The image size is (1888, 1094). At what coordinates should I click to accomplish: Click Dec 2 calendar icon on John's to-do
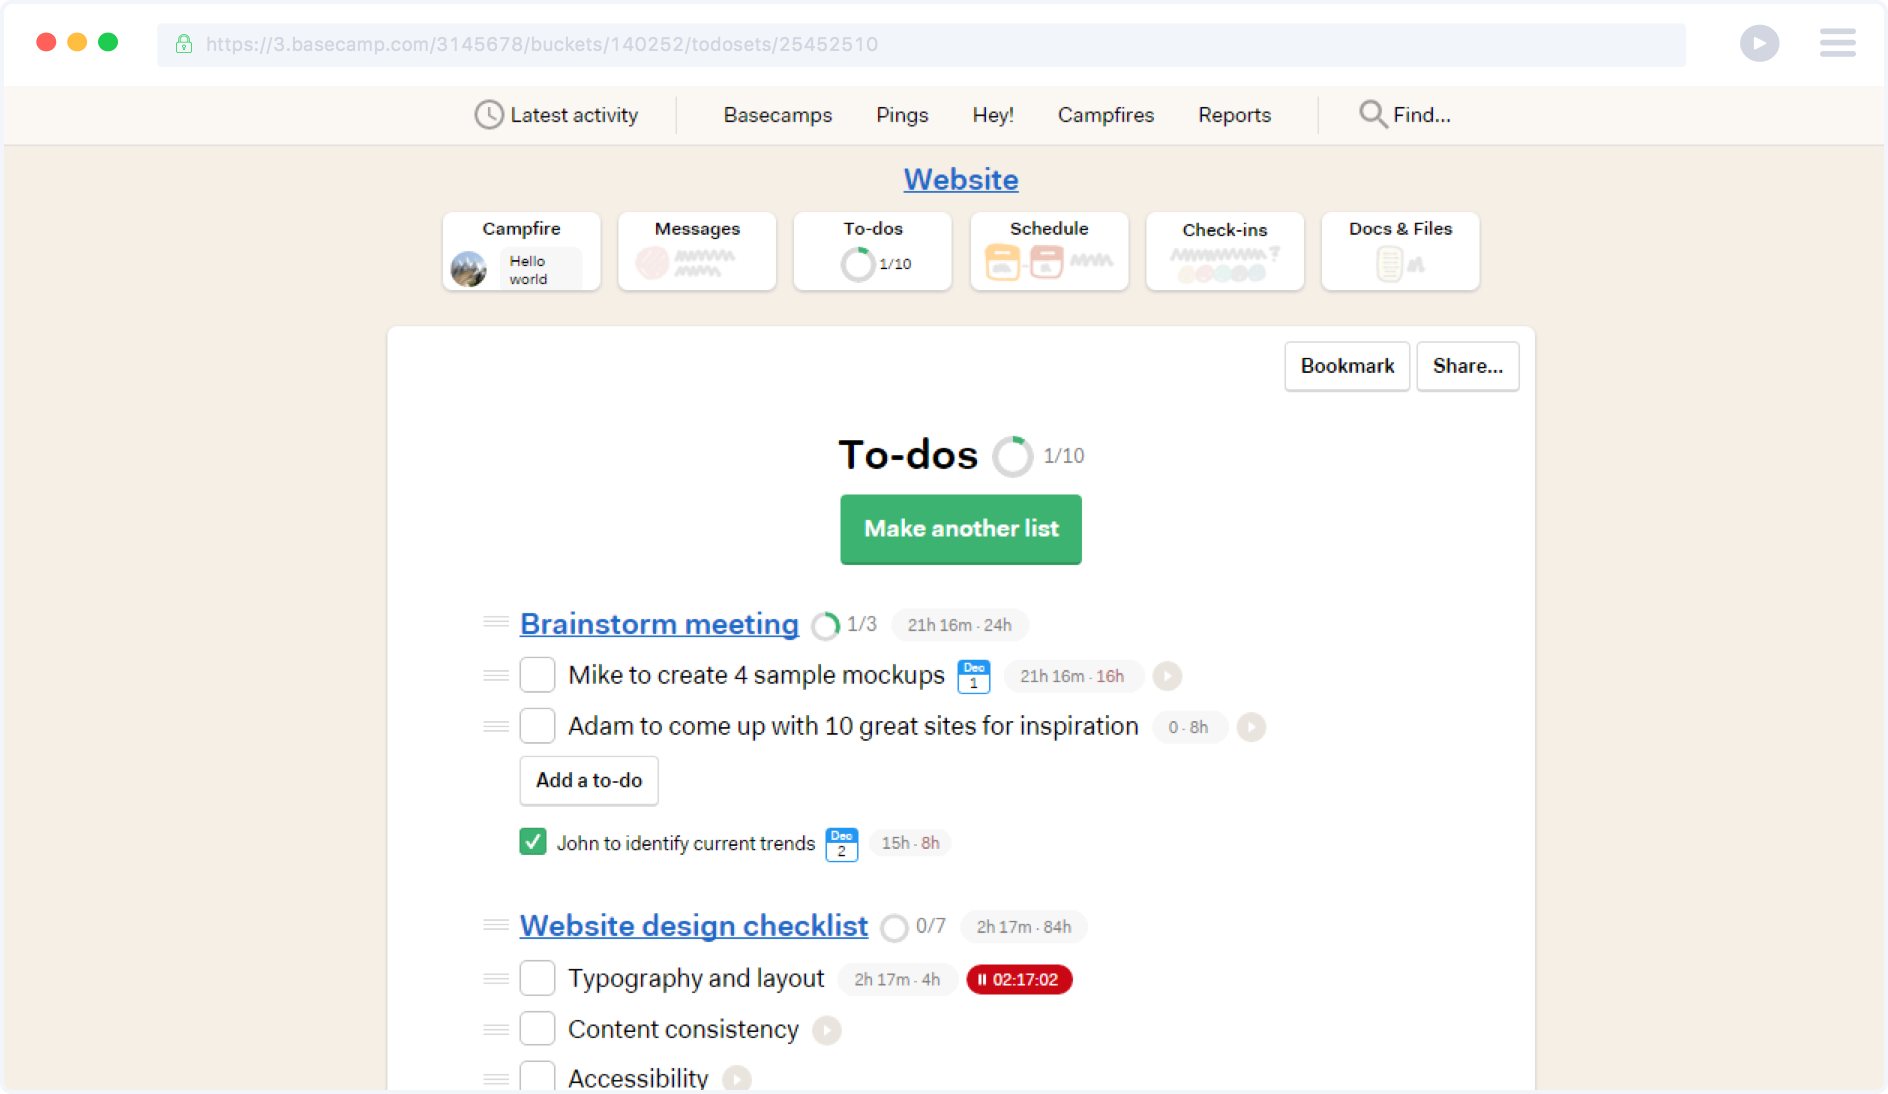[x=841, y=844]
